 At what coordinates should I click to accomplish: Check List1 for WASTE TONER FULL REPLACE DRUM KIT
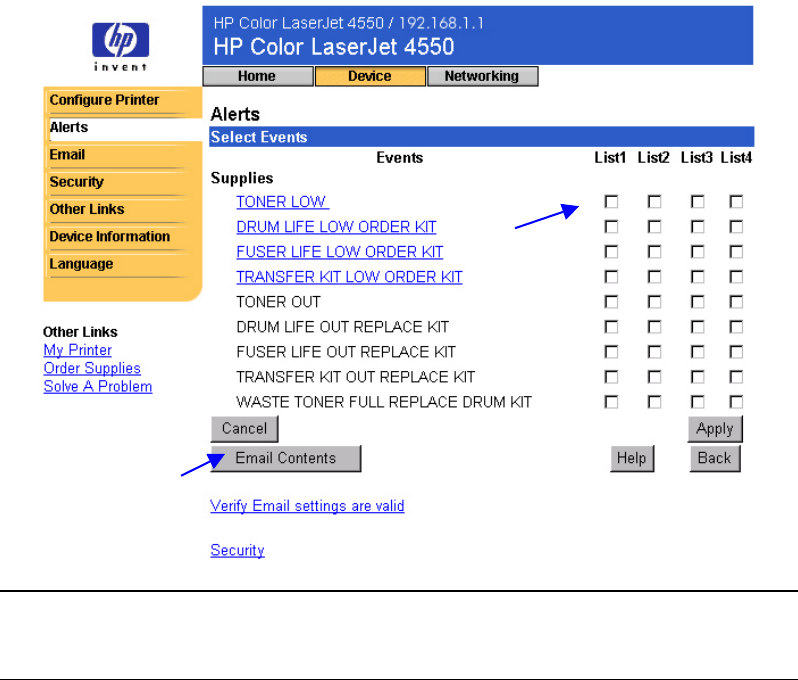tap(611, 402)
